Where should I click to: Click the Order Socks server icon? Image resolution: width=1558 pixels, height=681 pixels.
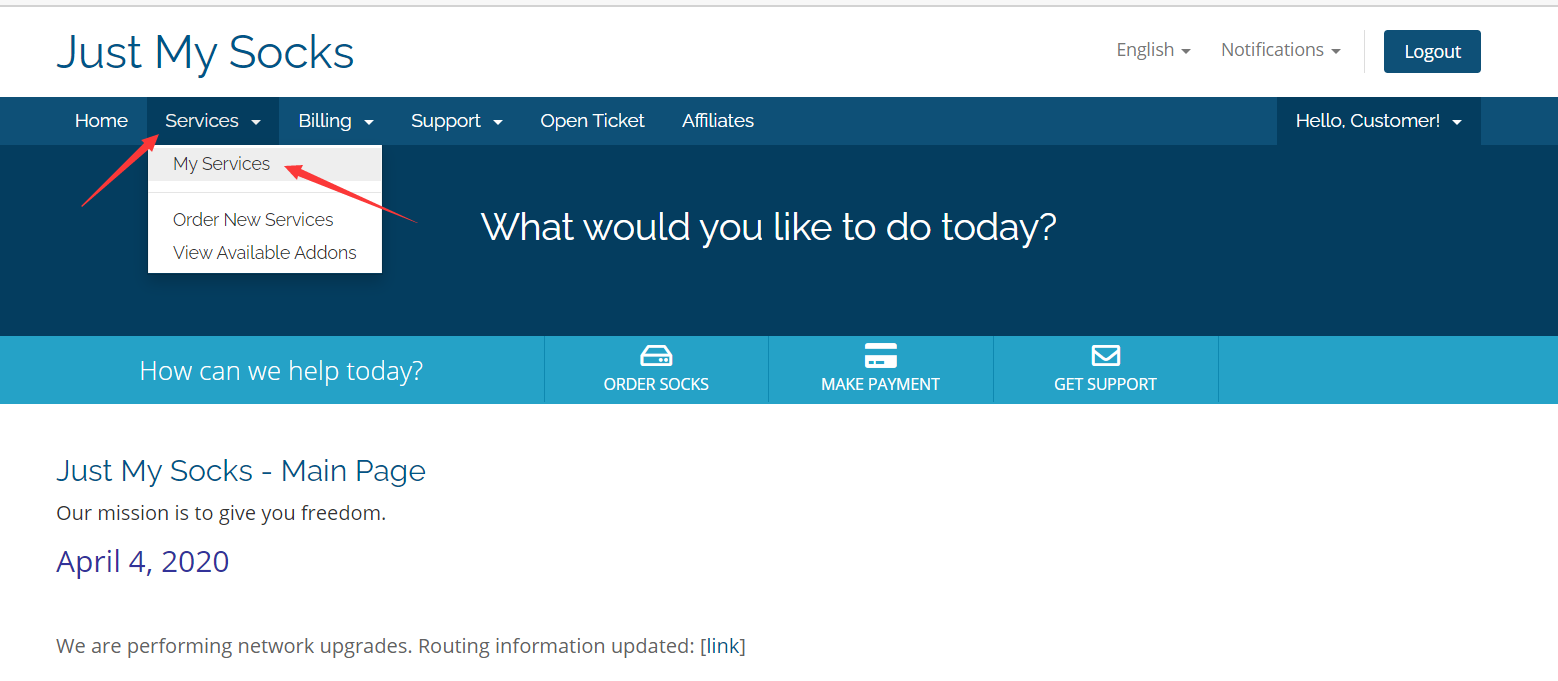(656, 356)
